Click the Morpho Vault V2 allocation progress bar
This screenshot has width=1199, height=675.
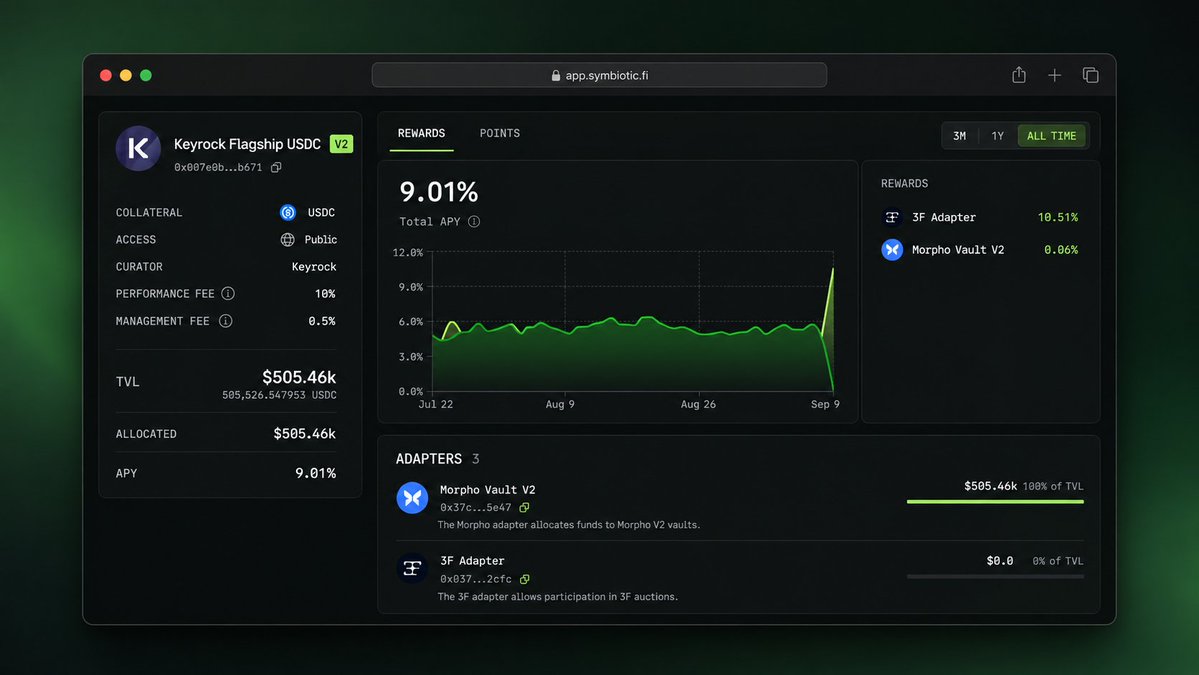995,501
